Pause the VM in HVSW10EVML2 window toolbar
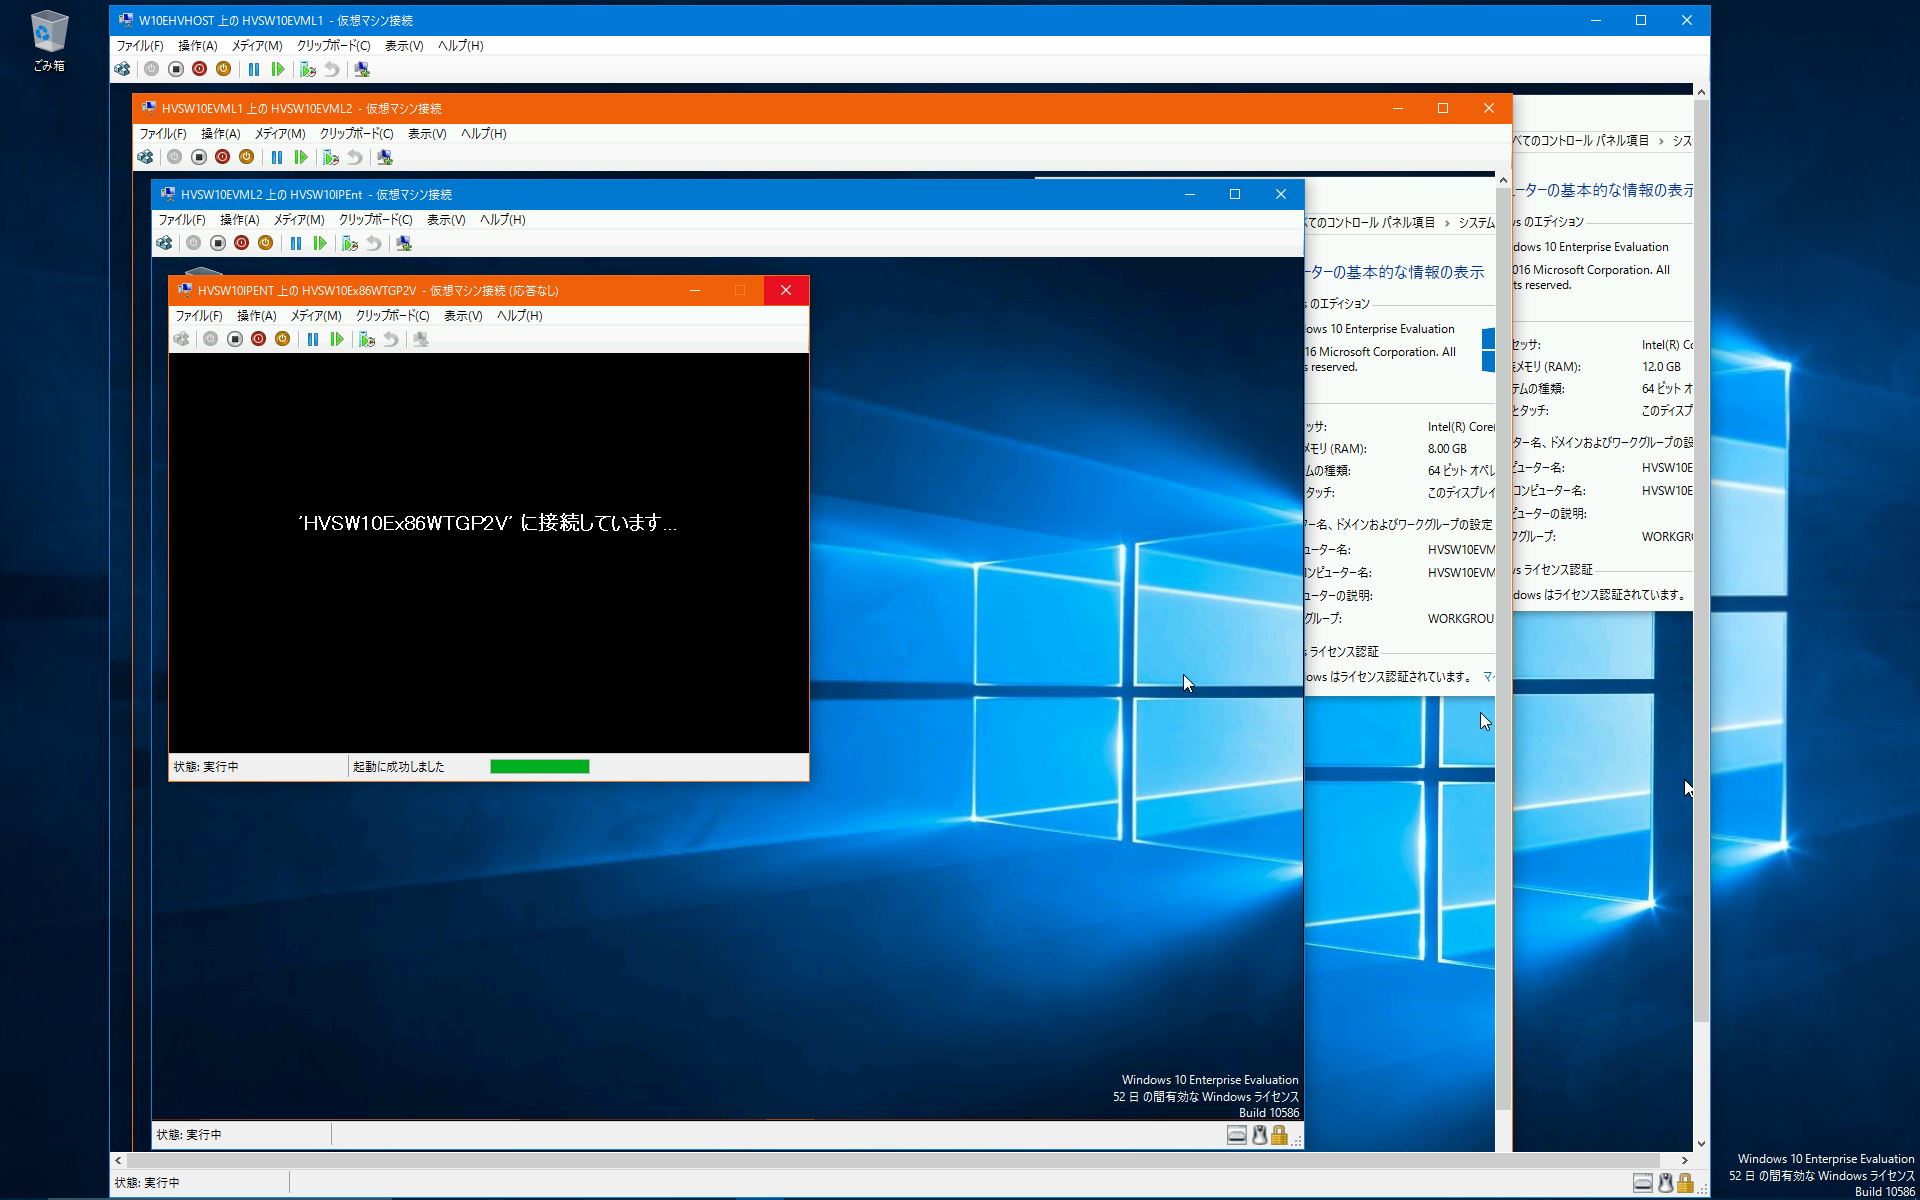The width and height of the screenshot is (1920, 1200). click(277, 157)
